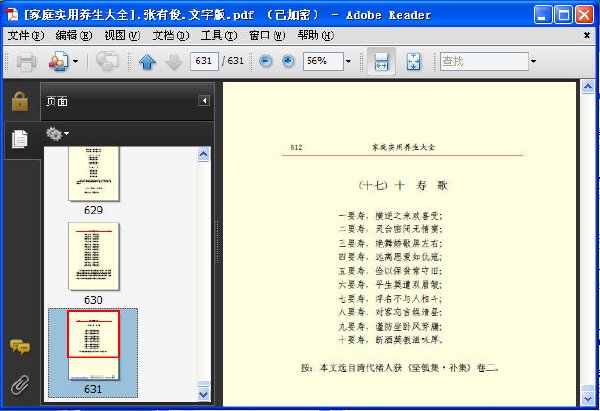
Task: Collapse the 页面 panel with arrow button
Action: [204, 101]
